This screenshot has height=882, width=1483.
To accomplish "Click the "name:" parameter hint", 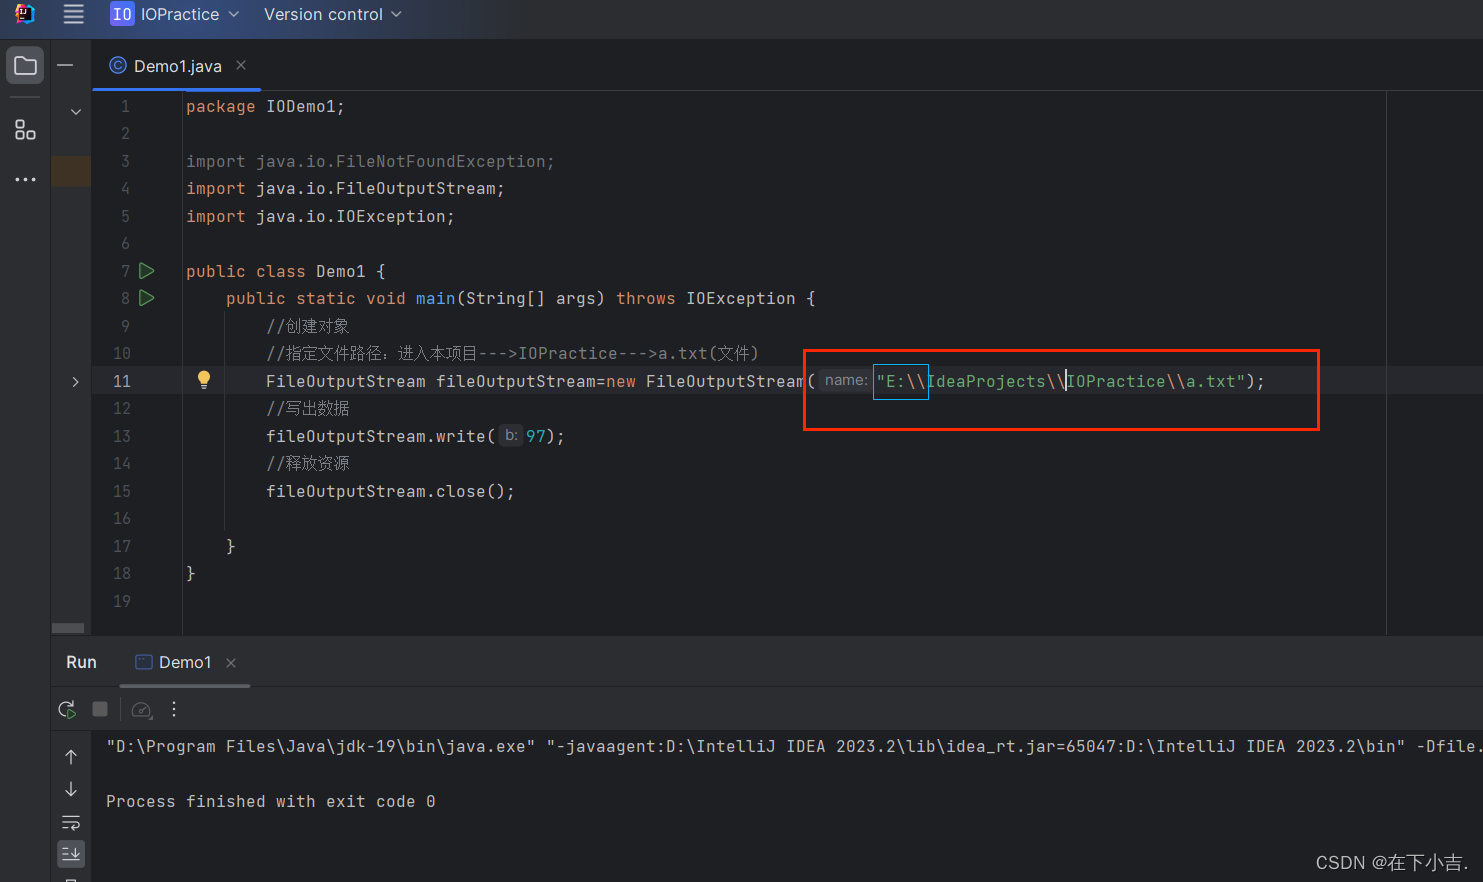I will [846, 380].
